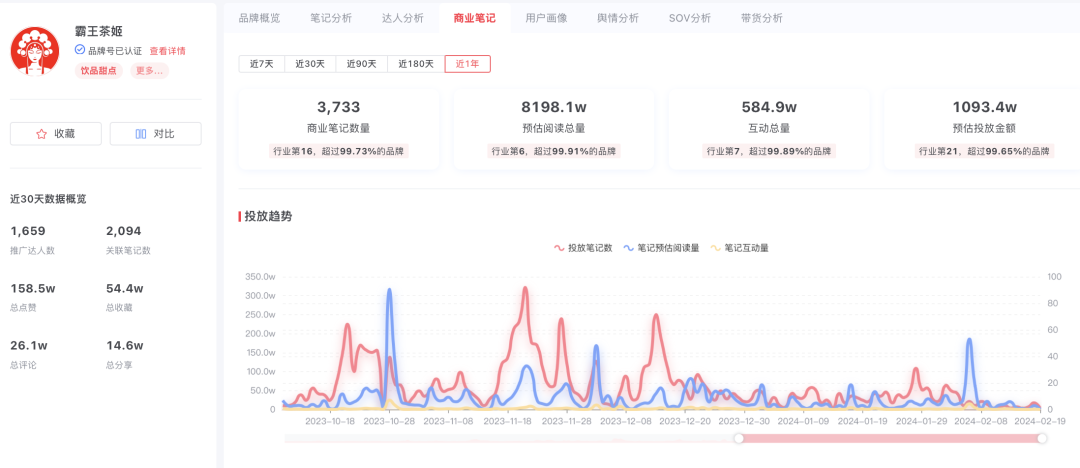
Task: Click the 对比 button
Action: pyautogui.click(x=156, y=134)
